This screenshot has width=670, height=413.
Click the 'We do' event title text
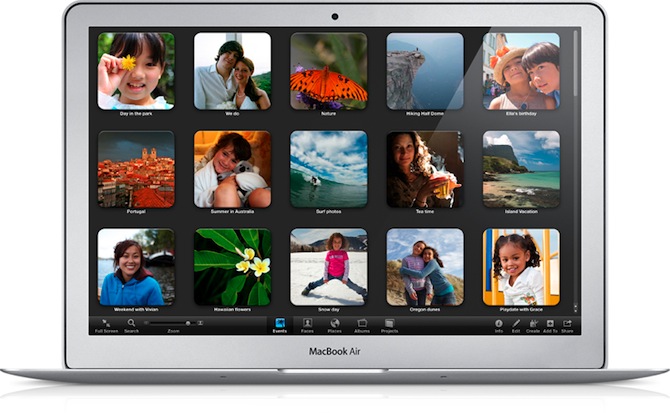(232, 114)
